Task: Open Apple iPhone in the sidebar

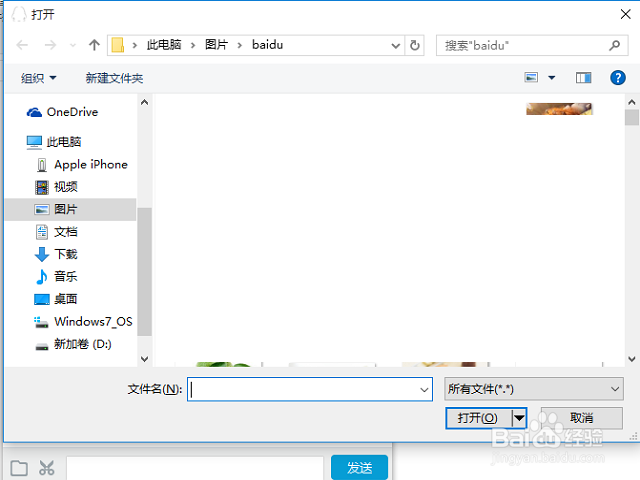Action: pyautogui.click(x=82, y=164)
